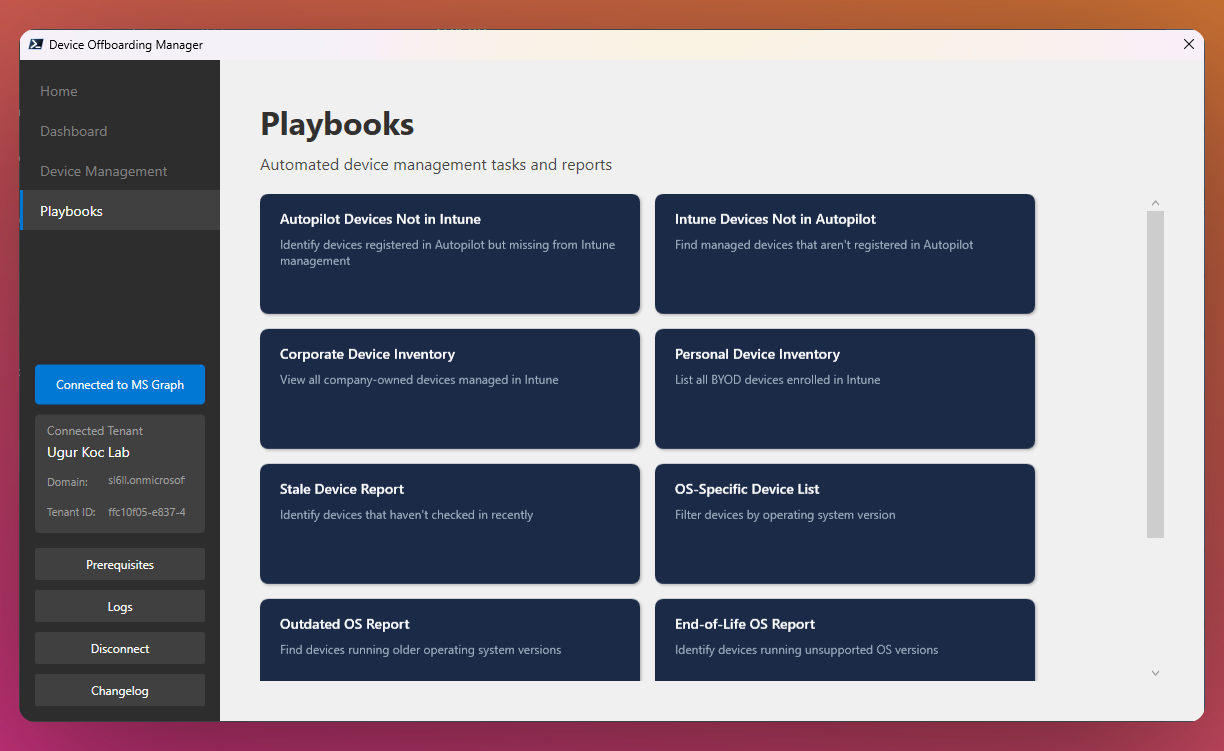
Task: Open the Personal Device Inventory playbook
Action: pos(845,389)
